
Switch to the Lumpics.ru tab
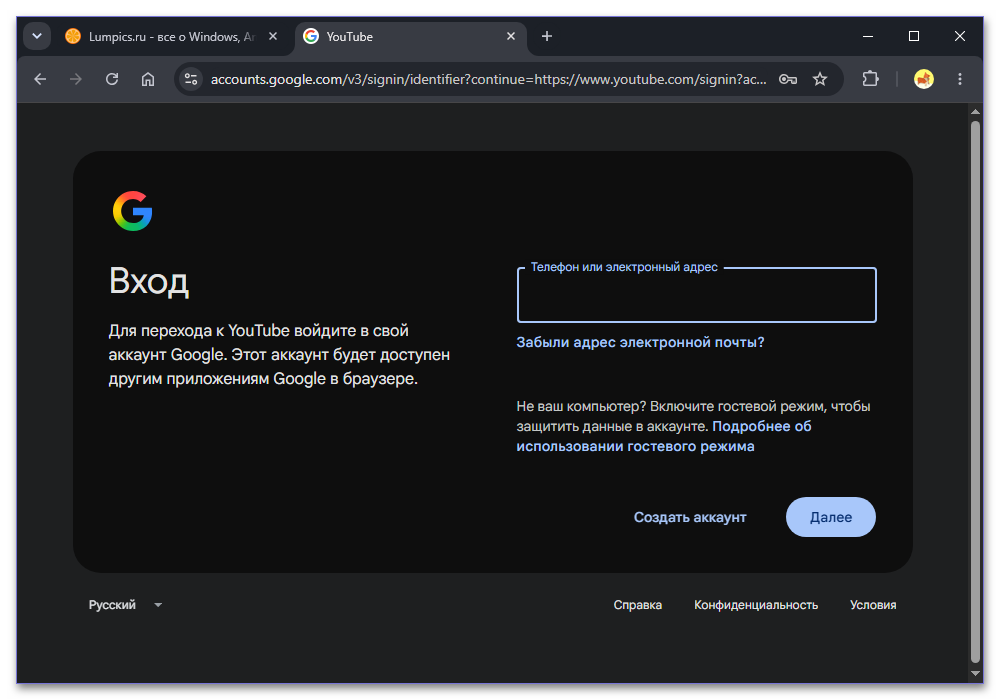172,36
